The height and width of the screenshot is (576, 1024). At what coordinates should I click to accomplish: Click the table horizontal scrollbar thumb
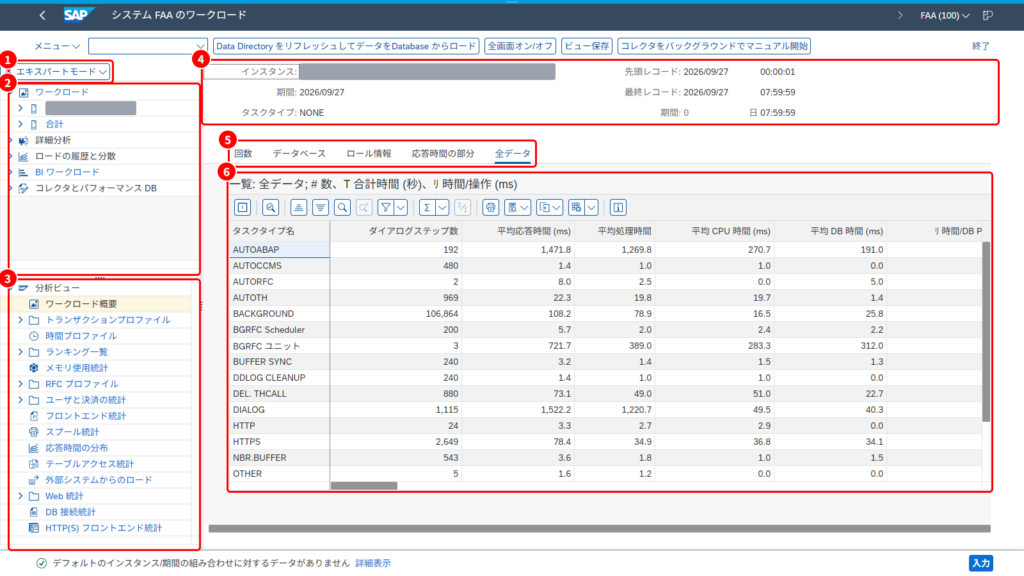[x=364, y=486]
